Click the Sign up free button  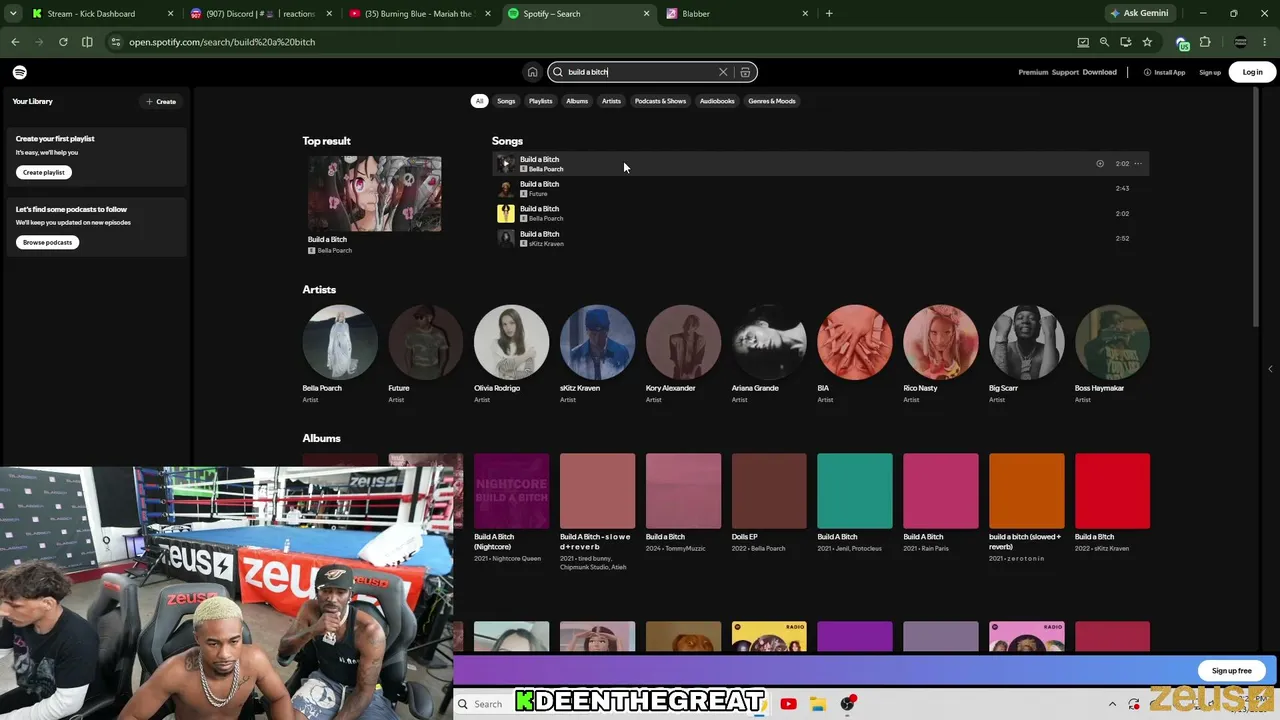click(1231, 671)
